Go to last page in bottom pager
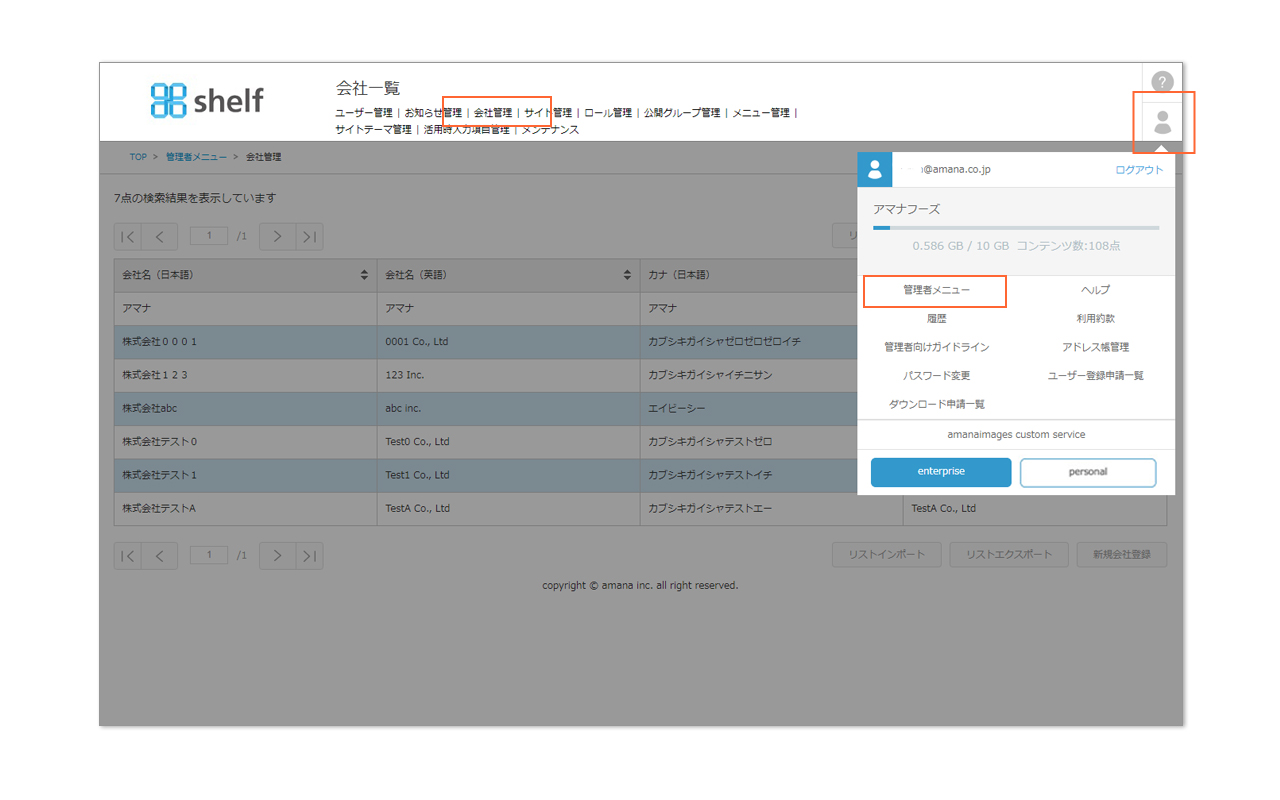 click(310, 556)
